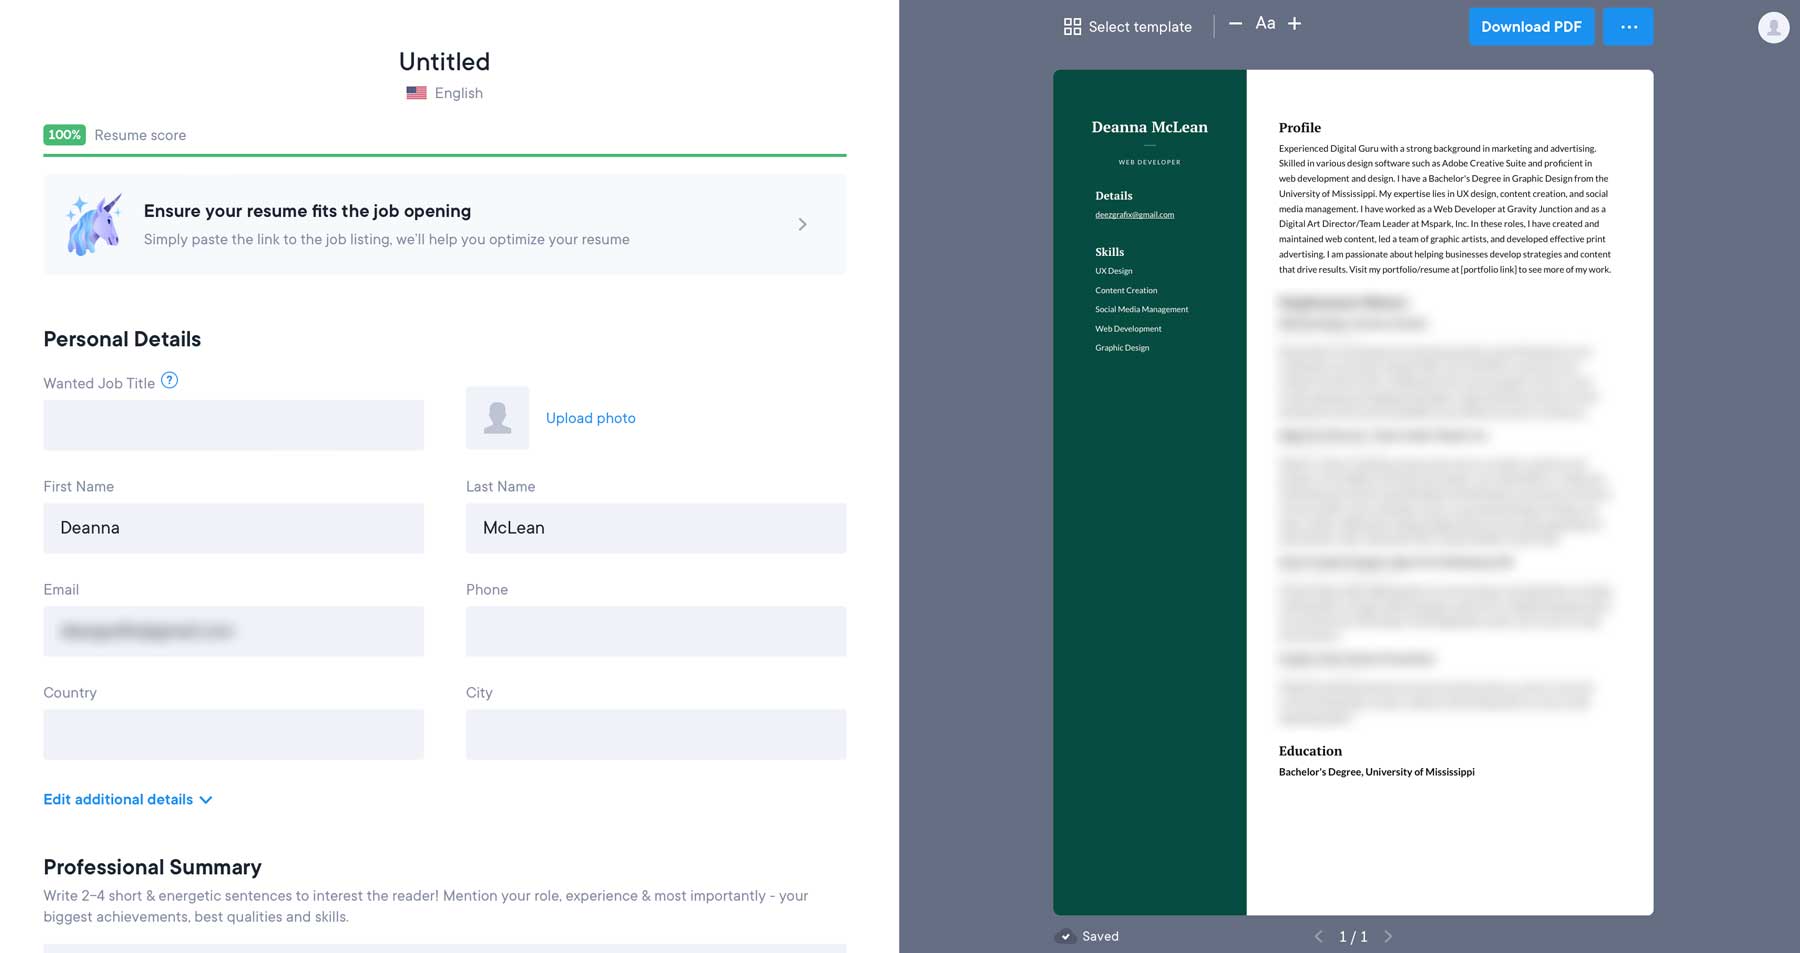The image size is (1800, 953).
Task: Click the US flag icon above Personal Details
Action: 415,92
